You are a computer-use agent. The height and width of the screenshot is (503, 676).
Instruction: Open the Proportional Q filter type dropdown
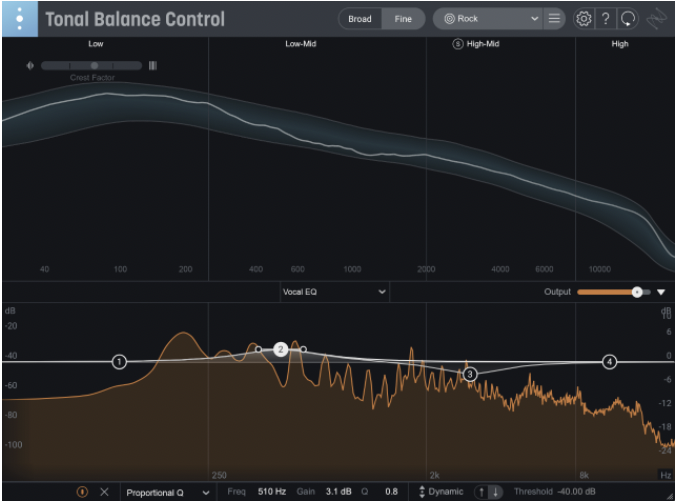pos(168,492)
